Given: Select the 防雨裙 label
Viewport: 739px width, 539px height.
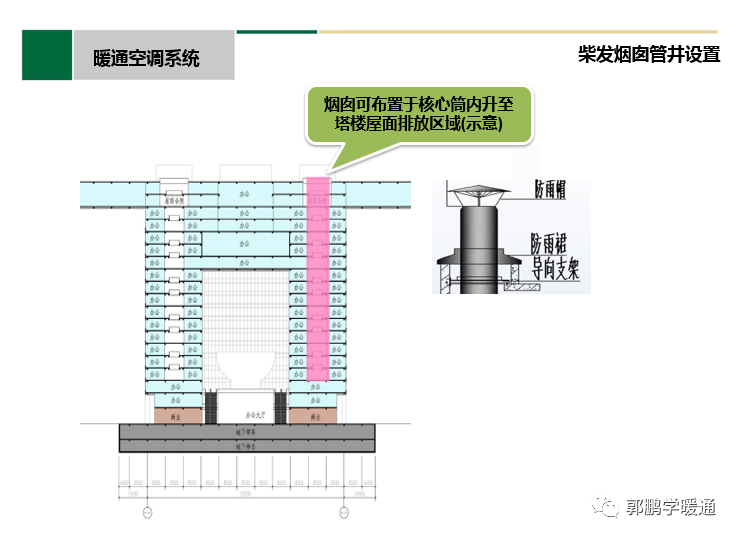Looking at the screenshot, I should pos(549,244).
